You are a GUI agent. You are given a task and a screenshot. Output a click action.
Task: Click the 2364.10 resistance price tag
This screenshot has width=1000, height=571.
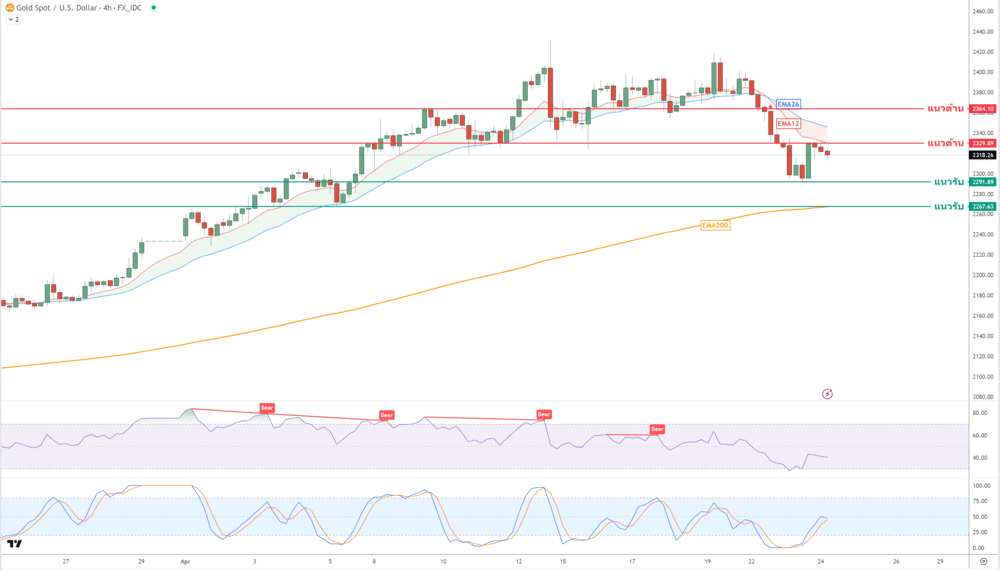(983, 108)
